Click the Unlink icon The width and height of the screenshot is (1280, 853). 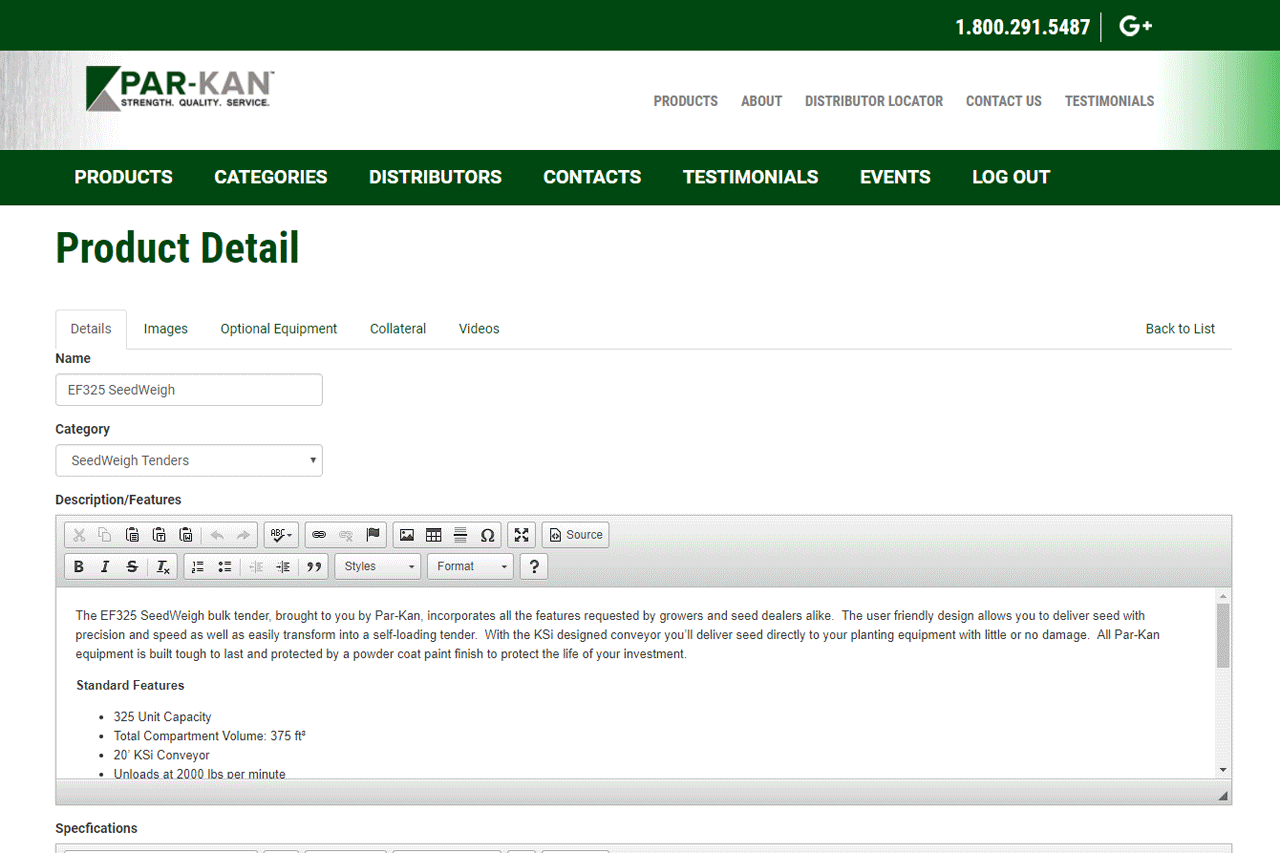(x=346, y=535)
